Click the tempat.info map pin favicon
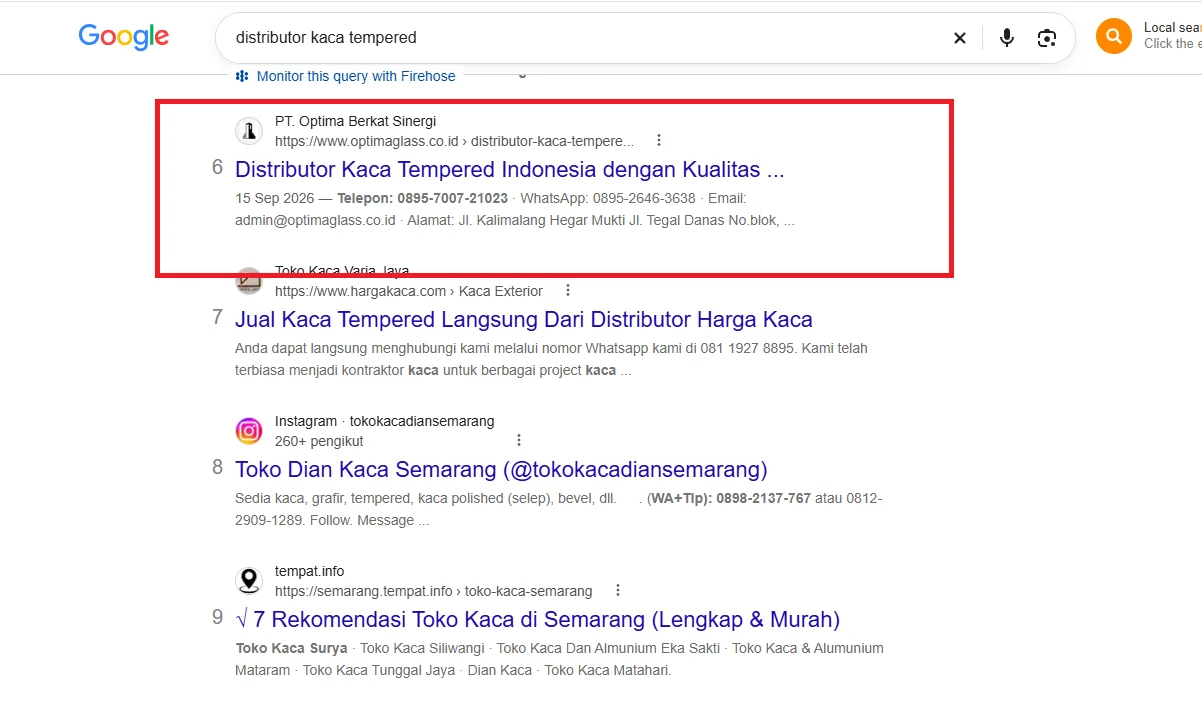The height and width of the screenshot is (702, 1202). tap(249, 581)
